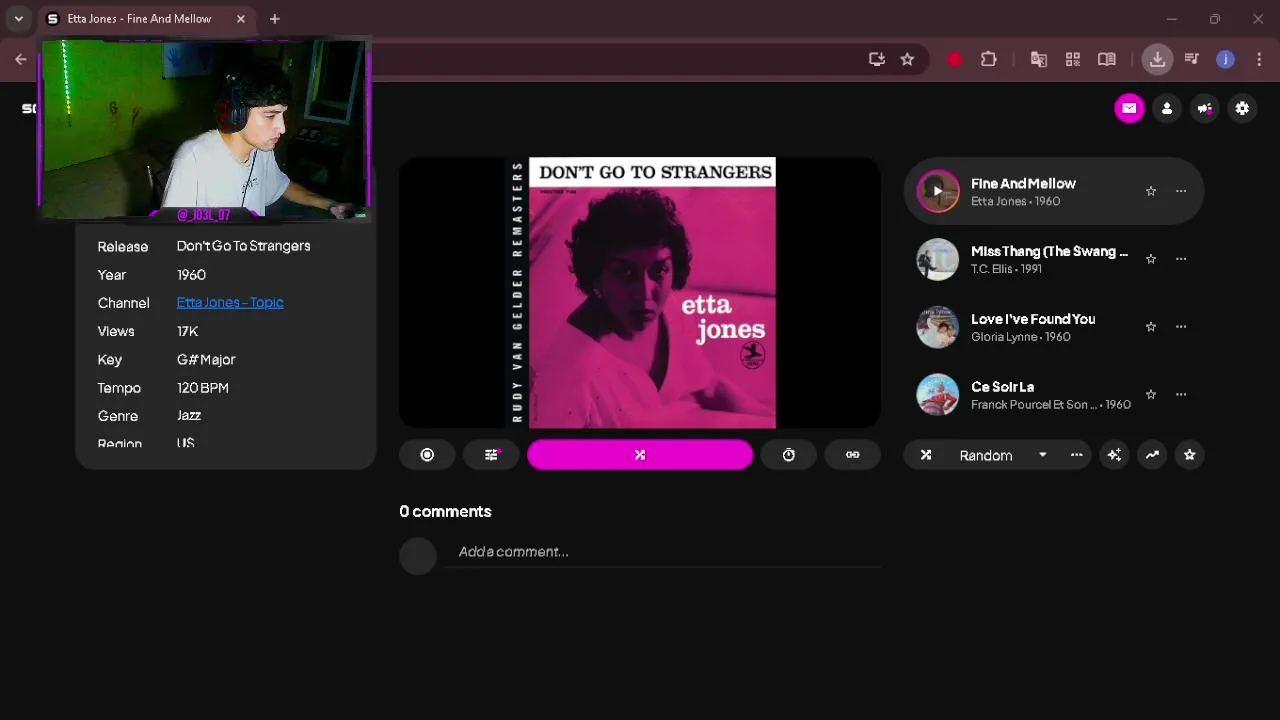Select the Ce Soir La title
1280x720 pixels.
pos(1002,388)
